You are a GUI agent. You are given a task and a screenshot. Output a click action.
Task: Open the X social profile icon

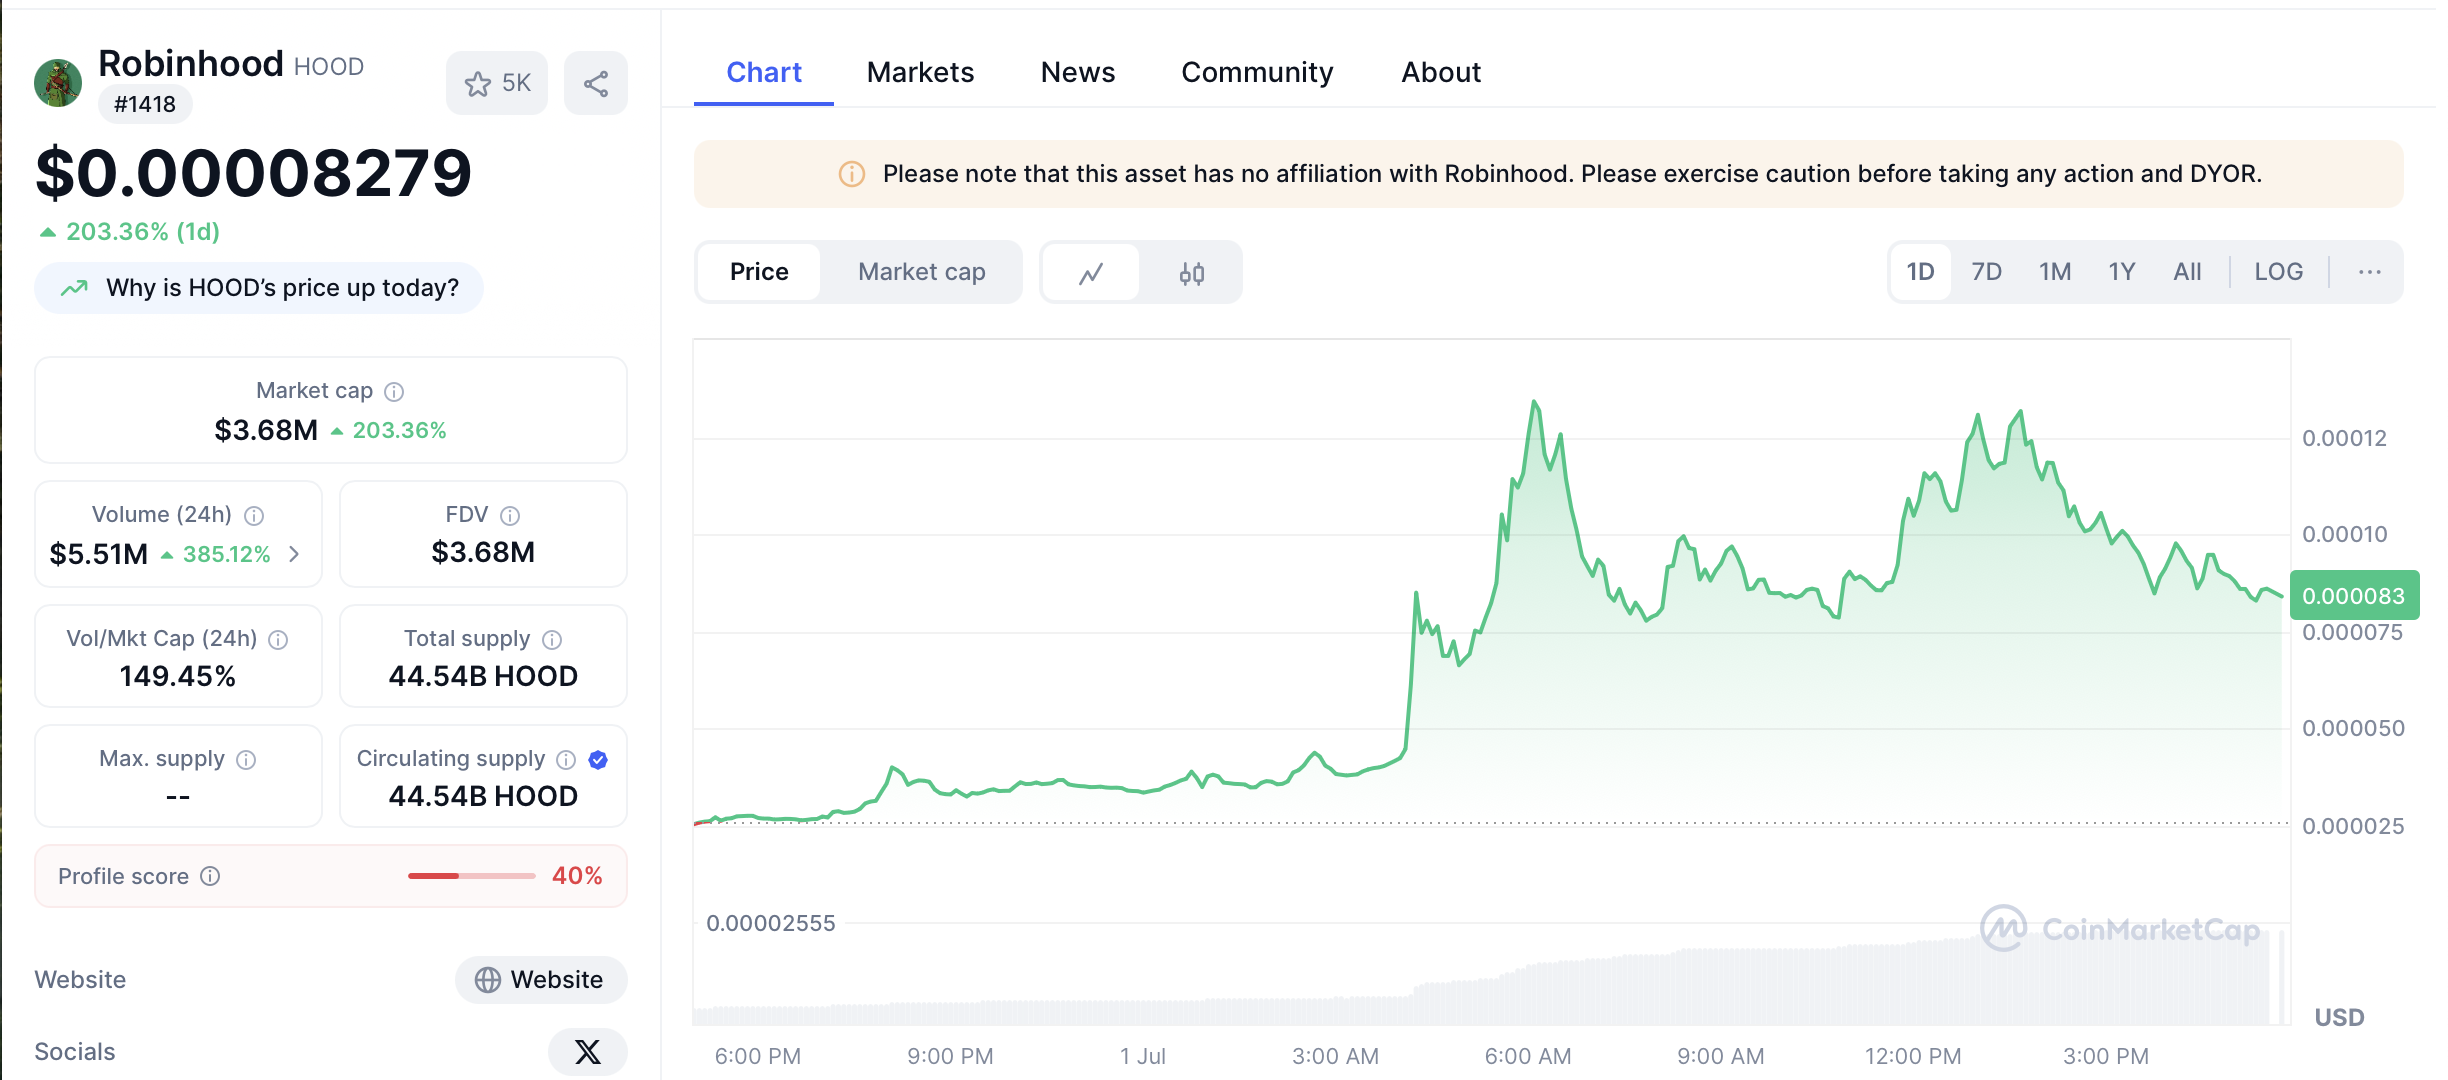[588, 1051]
